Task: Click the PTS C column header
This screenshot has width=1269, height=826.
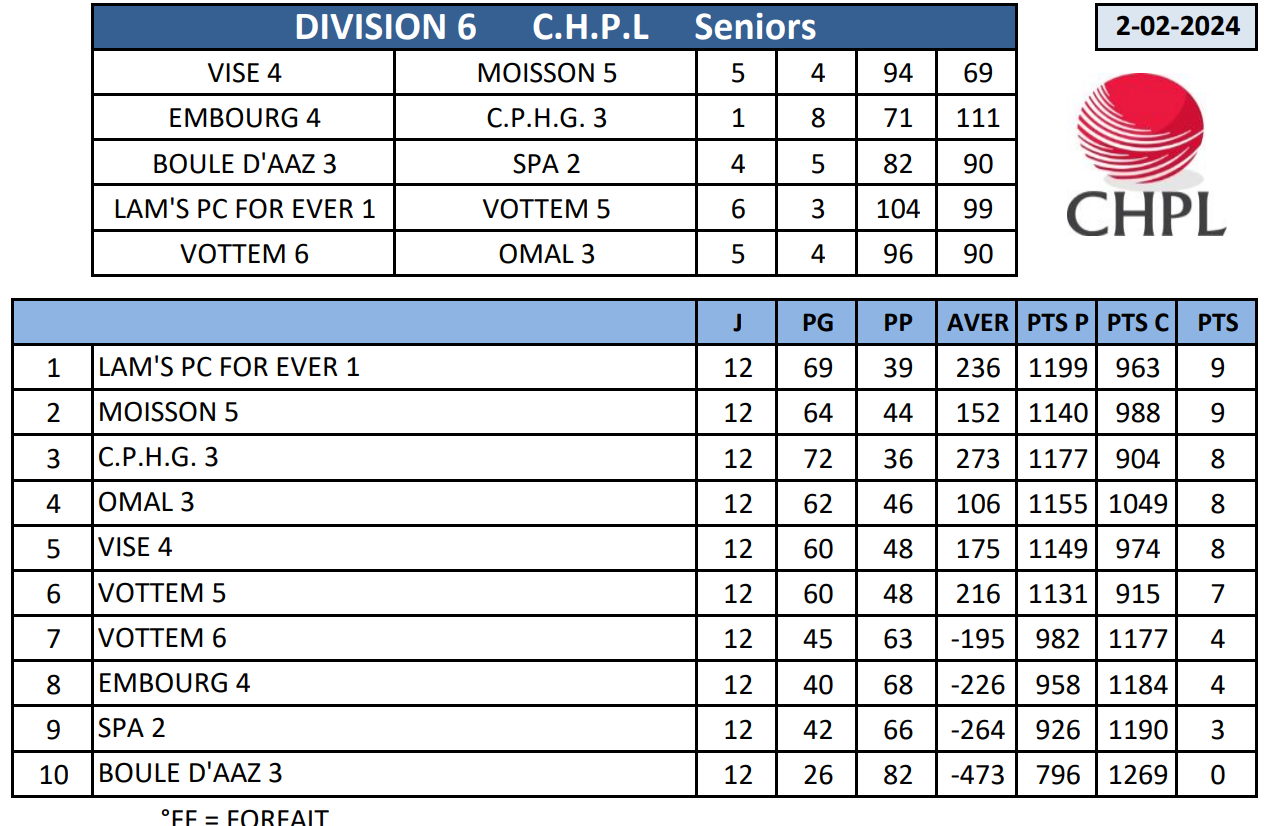Action: click(1137, 322)
